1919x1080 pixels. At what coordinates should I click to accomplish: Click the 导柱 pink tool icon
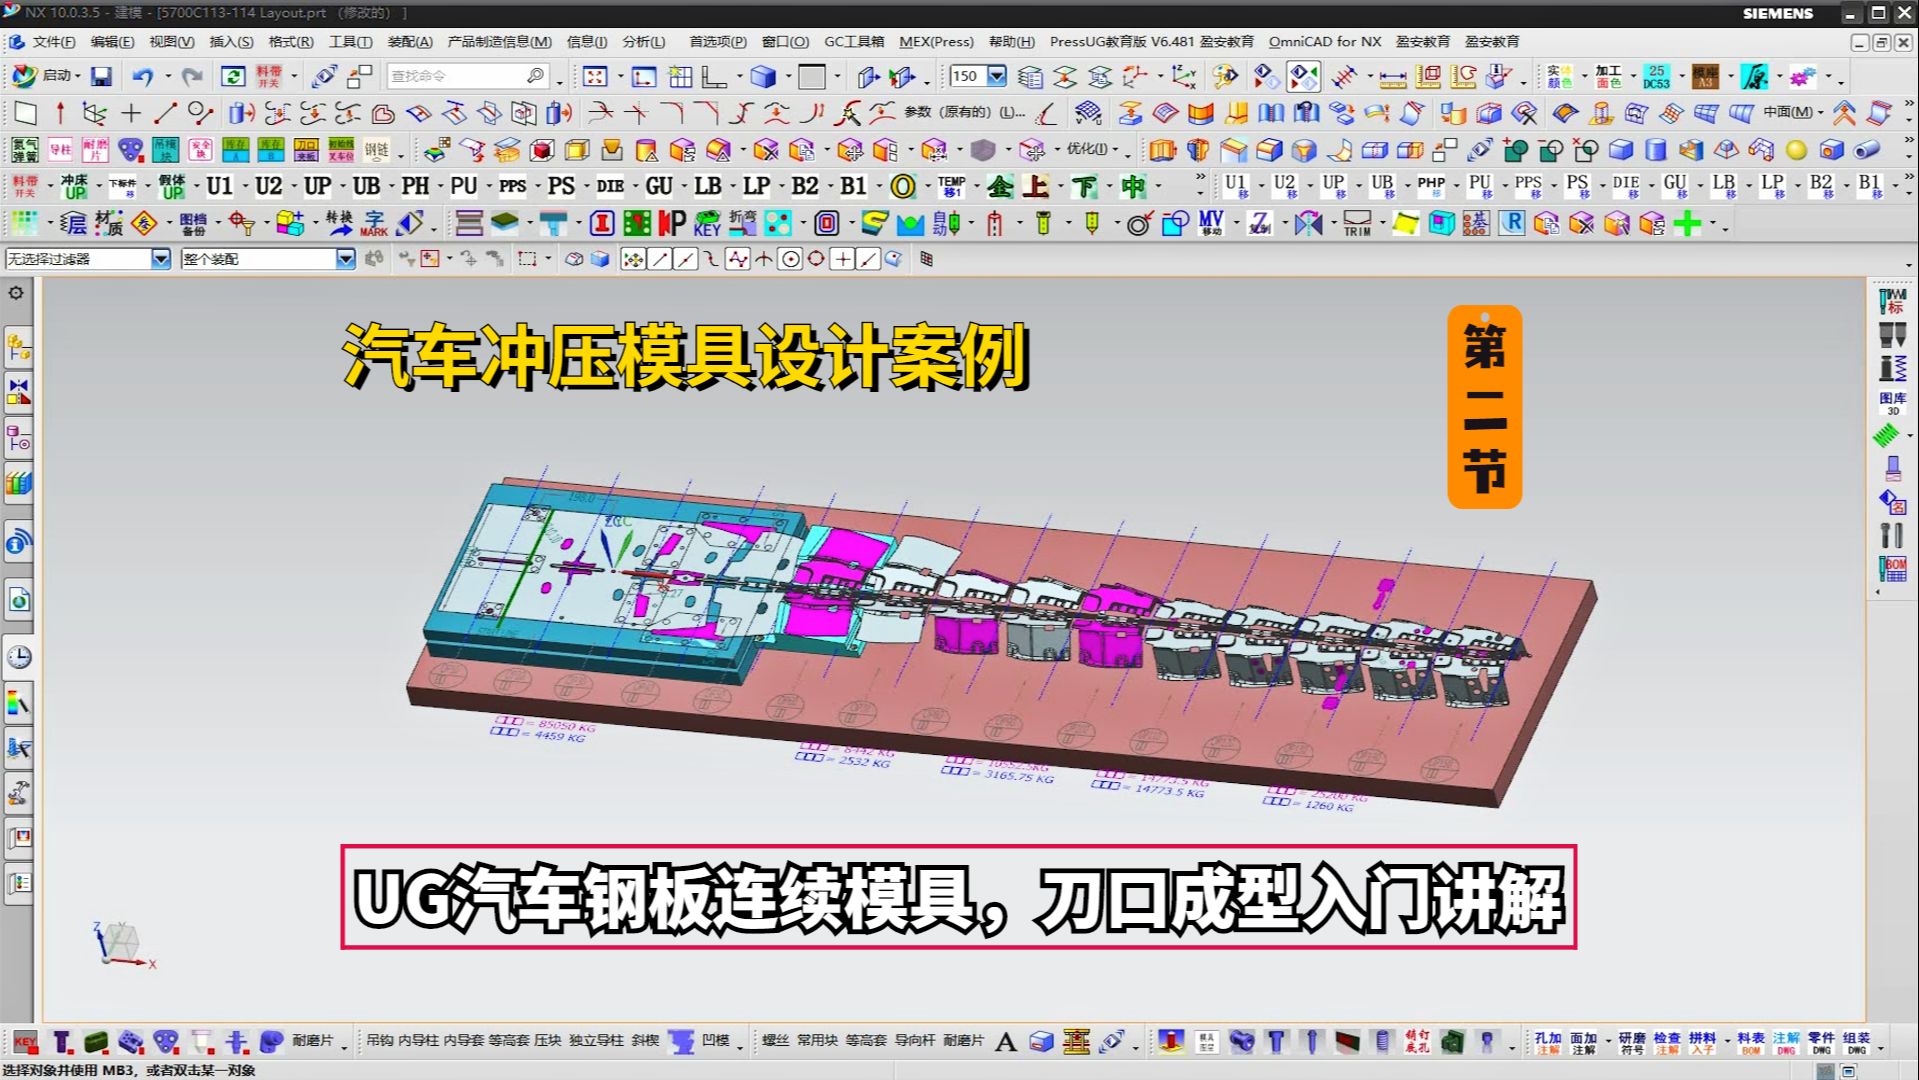pyautogui.click(x=61, y=149)
